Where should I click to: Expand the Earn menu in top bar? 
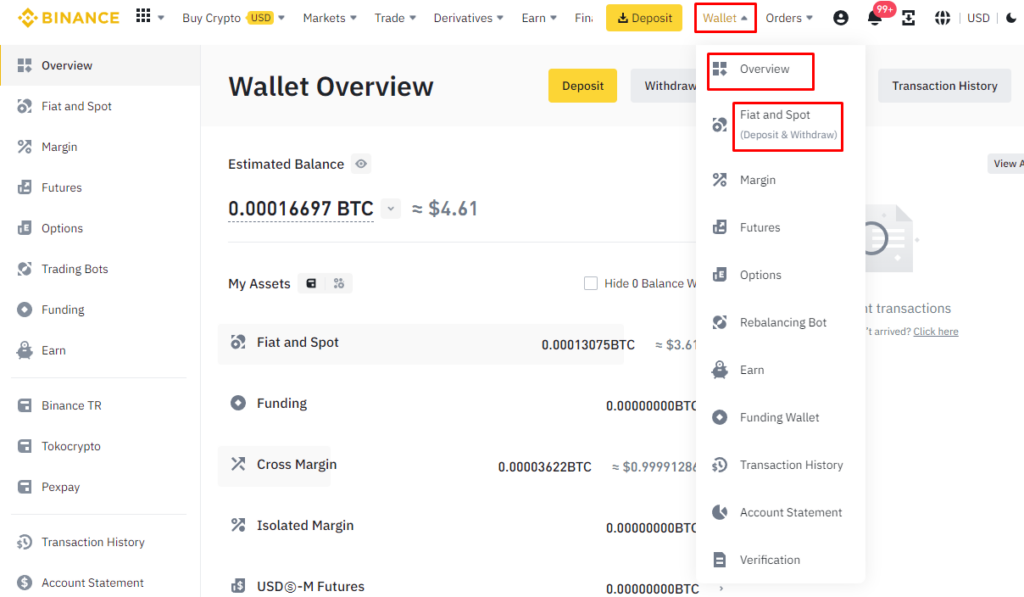pyautogui.click(x=539, y=18)
